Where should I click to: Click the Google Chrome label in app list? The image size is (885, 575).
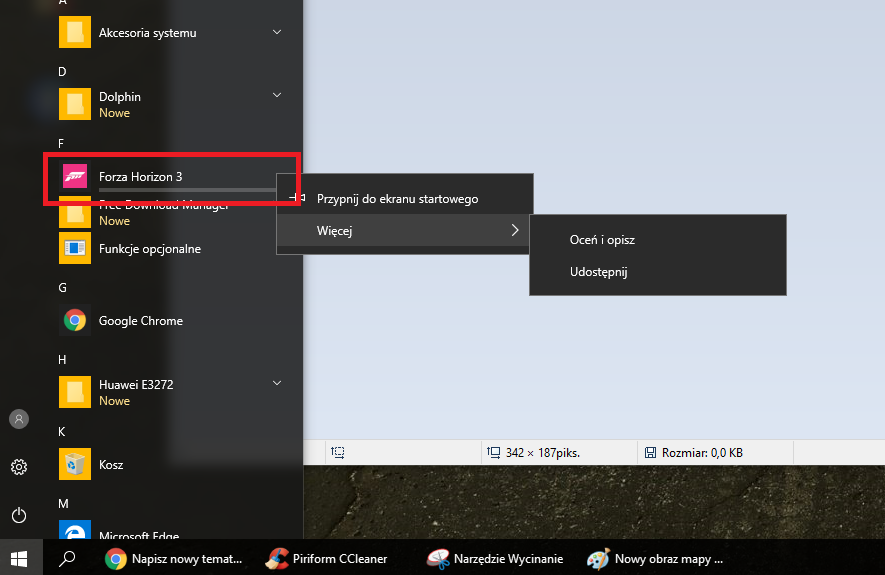(141, 321)
